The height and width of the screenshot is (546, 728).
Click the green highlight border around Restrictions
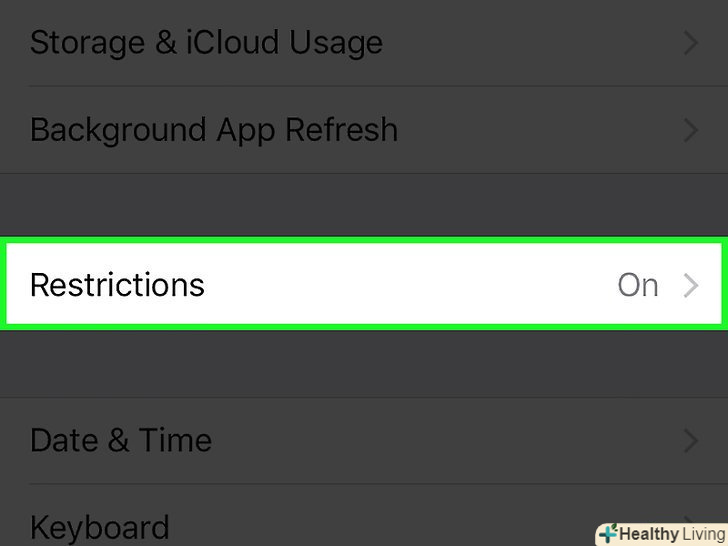tap(364, 241)
